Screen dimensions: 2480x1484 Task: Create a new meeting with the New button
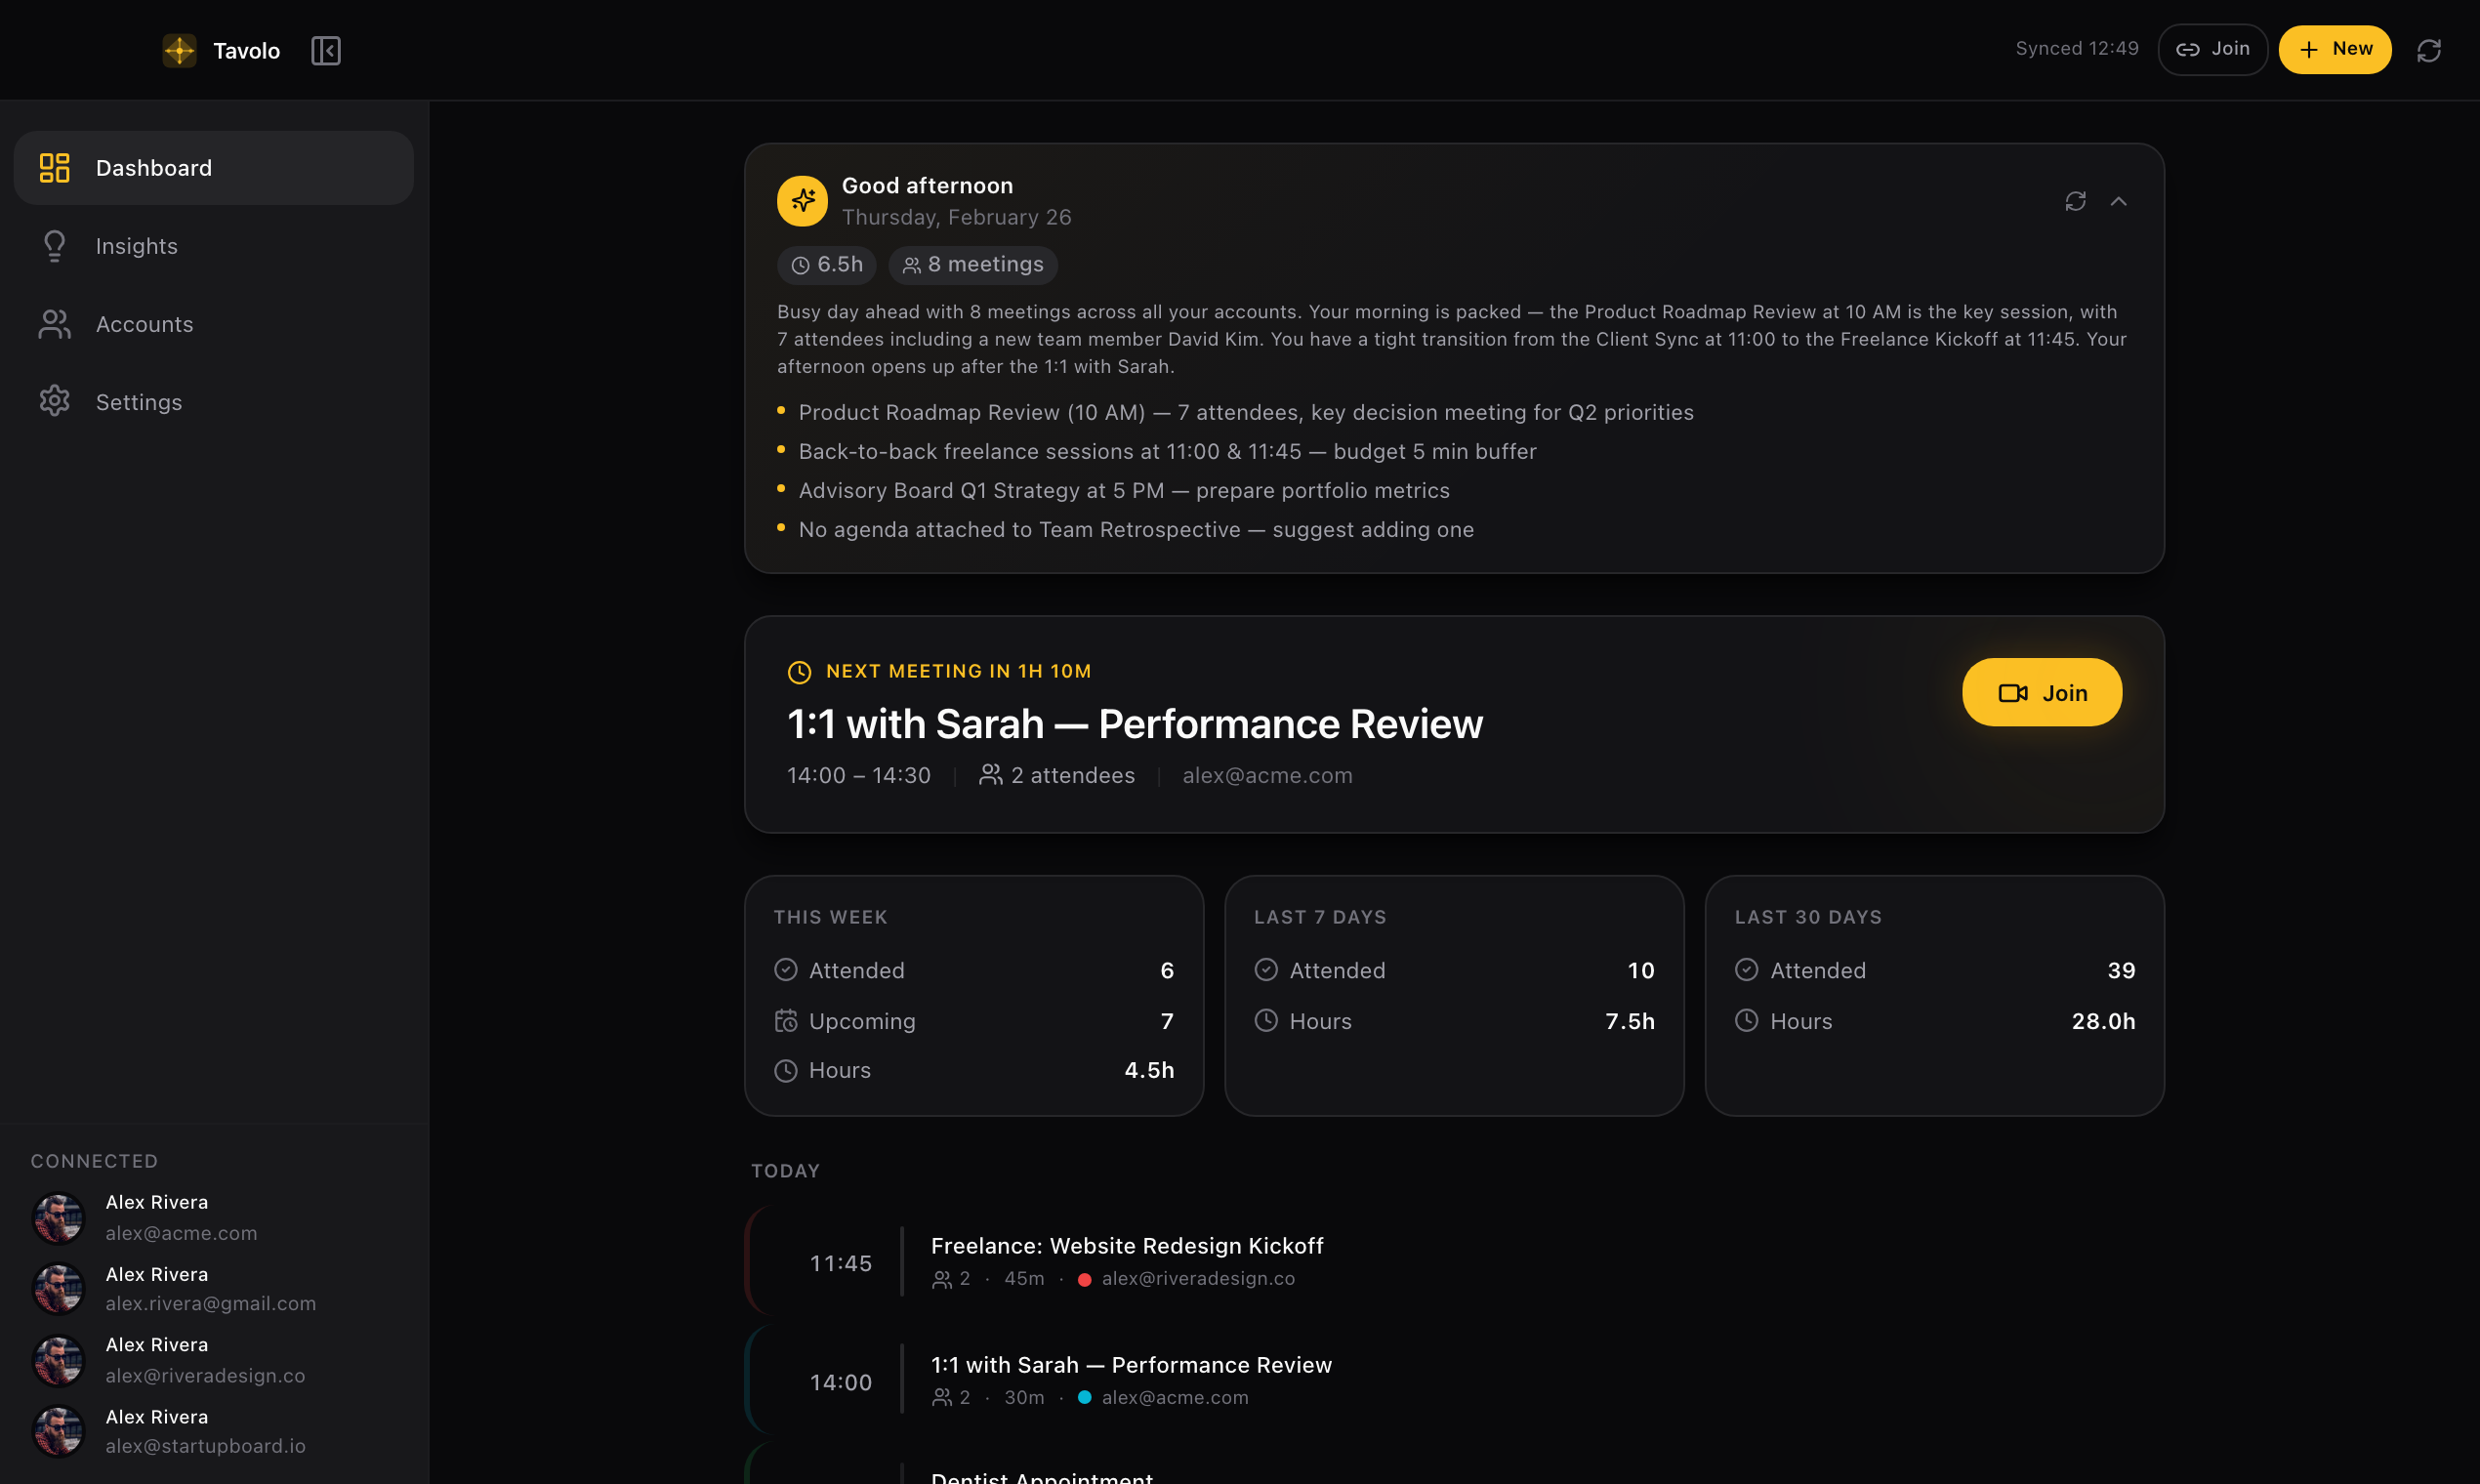pyautogui.click(x=2335, y=48)
